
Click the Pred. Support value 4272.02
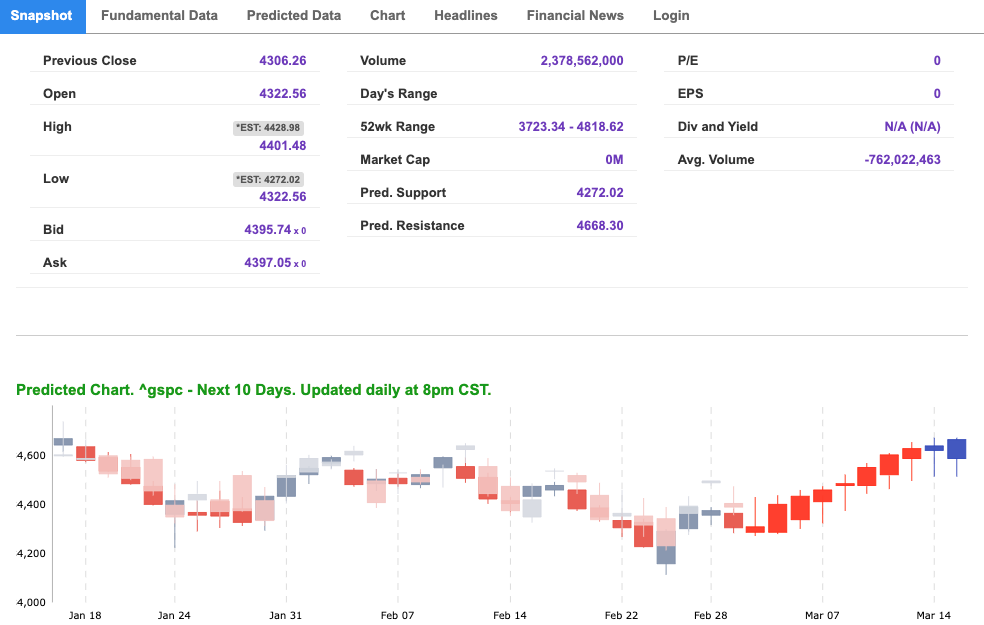(x=600, y=193)
